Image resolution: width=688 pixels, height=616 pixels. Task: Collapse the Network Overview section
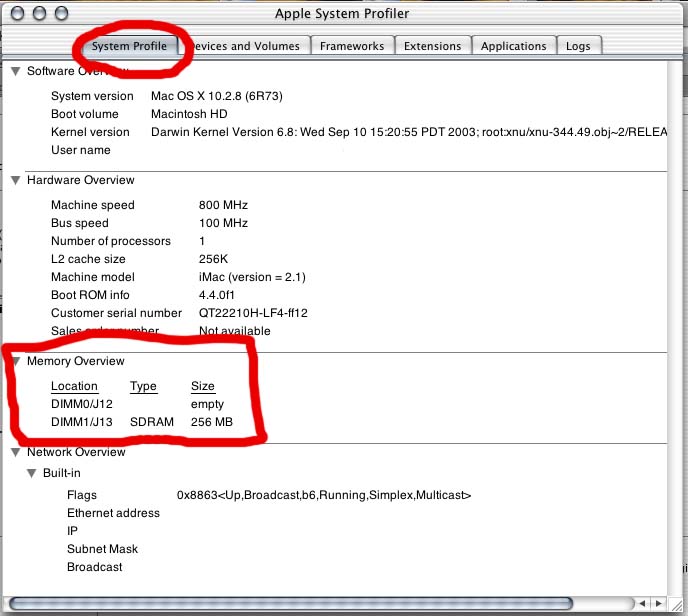(16, 452)
